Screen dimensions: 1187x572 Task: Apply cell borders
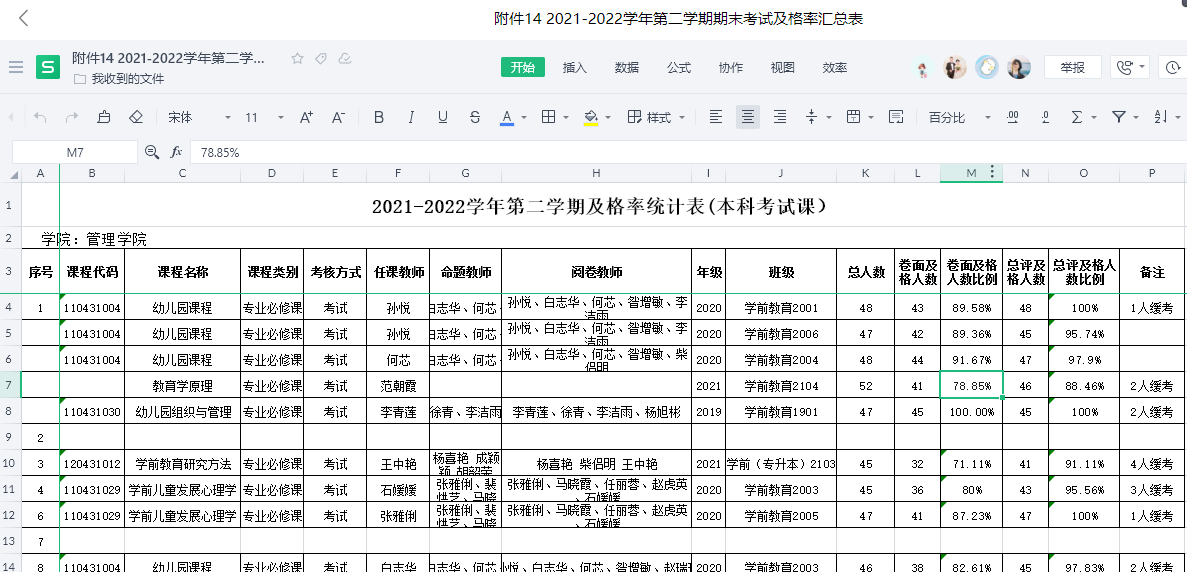coord(549,117)
